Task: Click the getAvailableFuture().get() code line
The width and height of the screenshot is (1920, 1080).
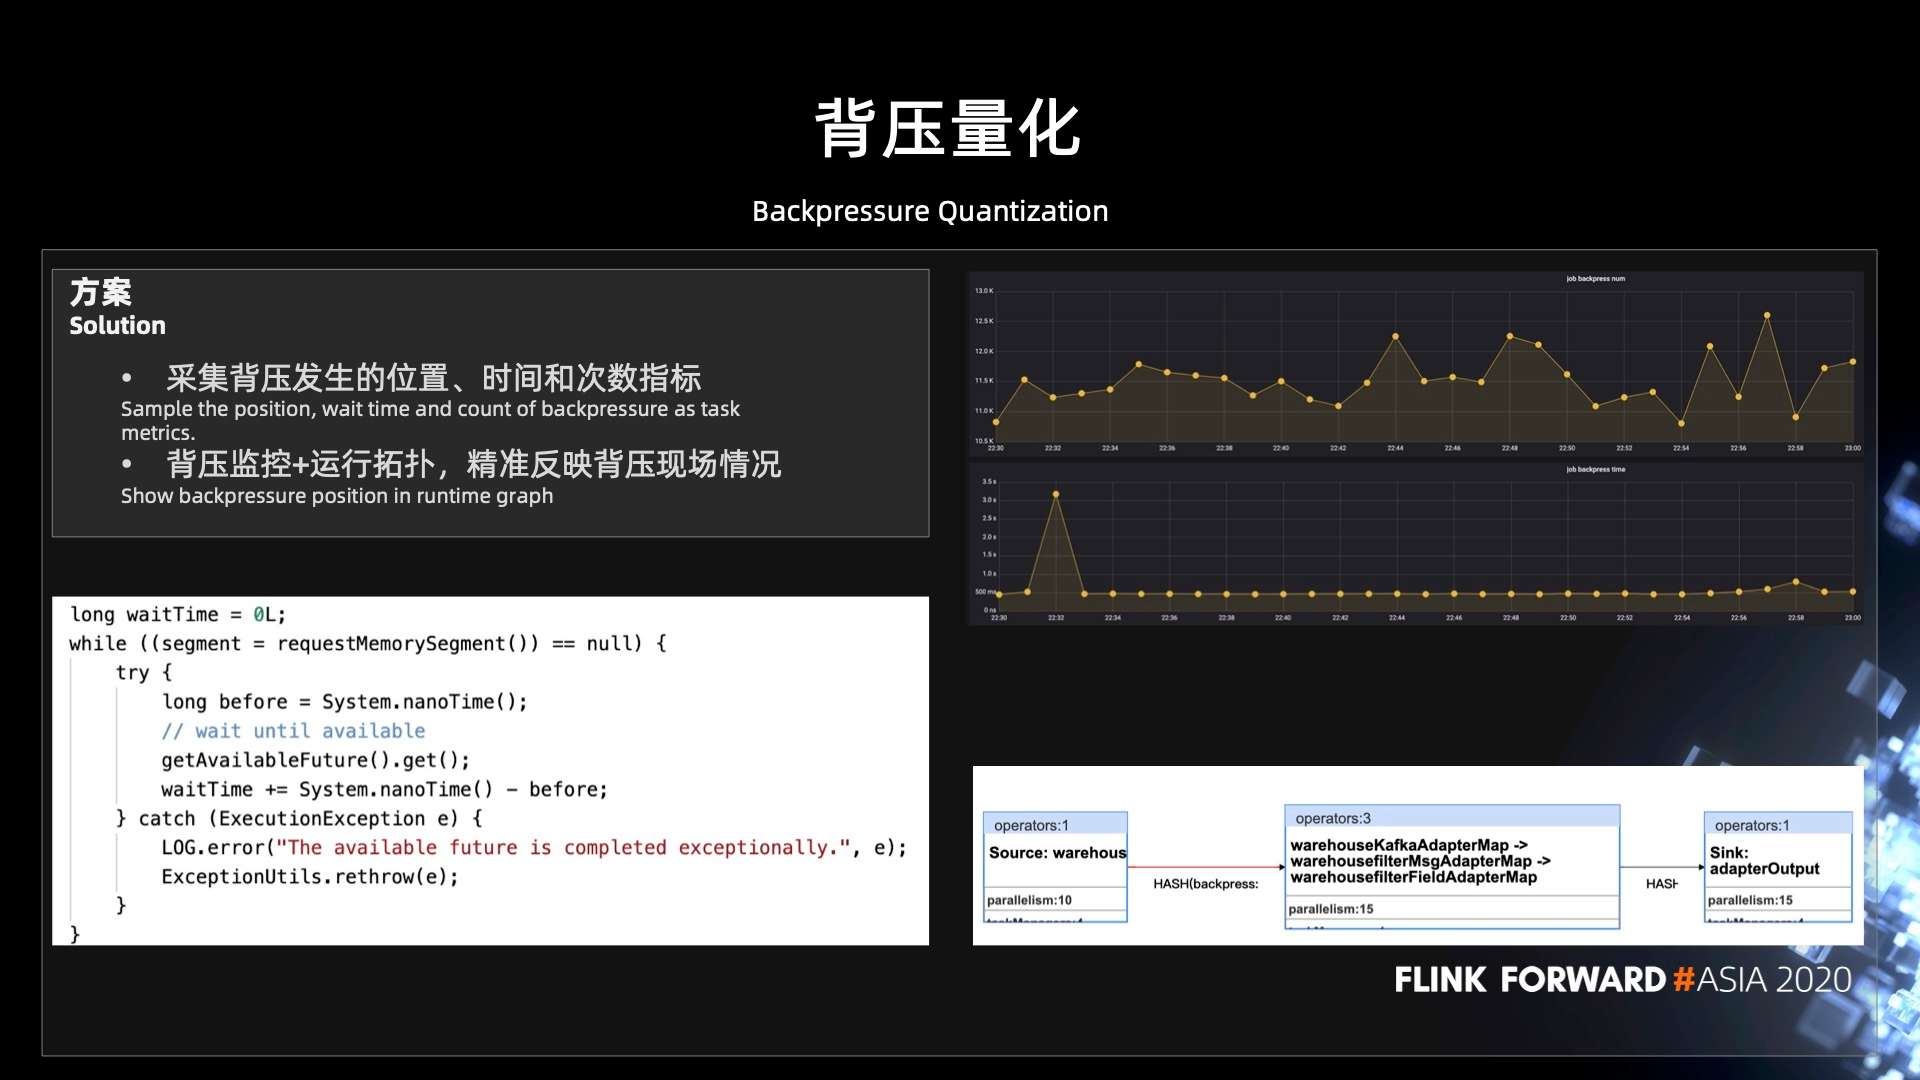Action: [x=315, y=760]
